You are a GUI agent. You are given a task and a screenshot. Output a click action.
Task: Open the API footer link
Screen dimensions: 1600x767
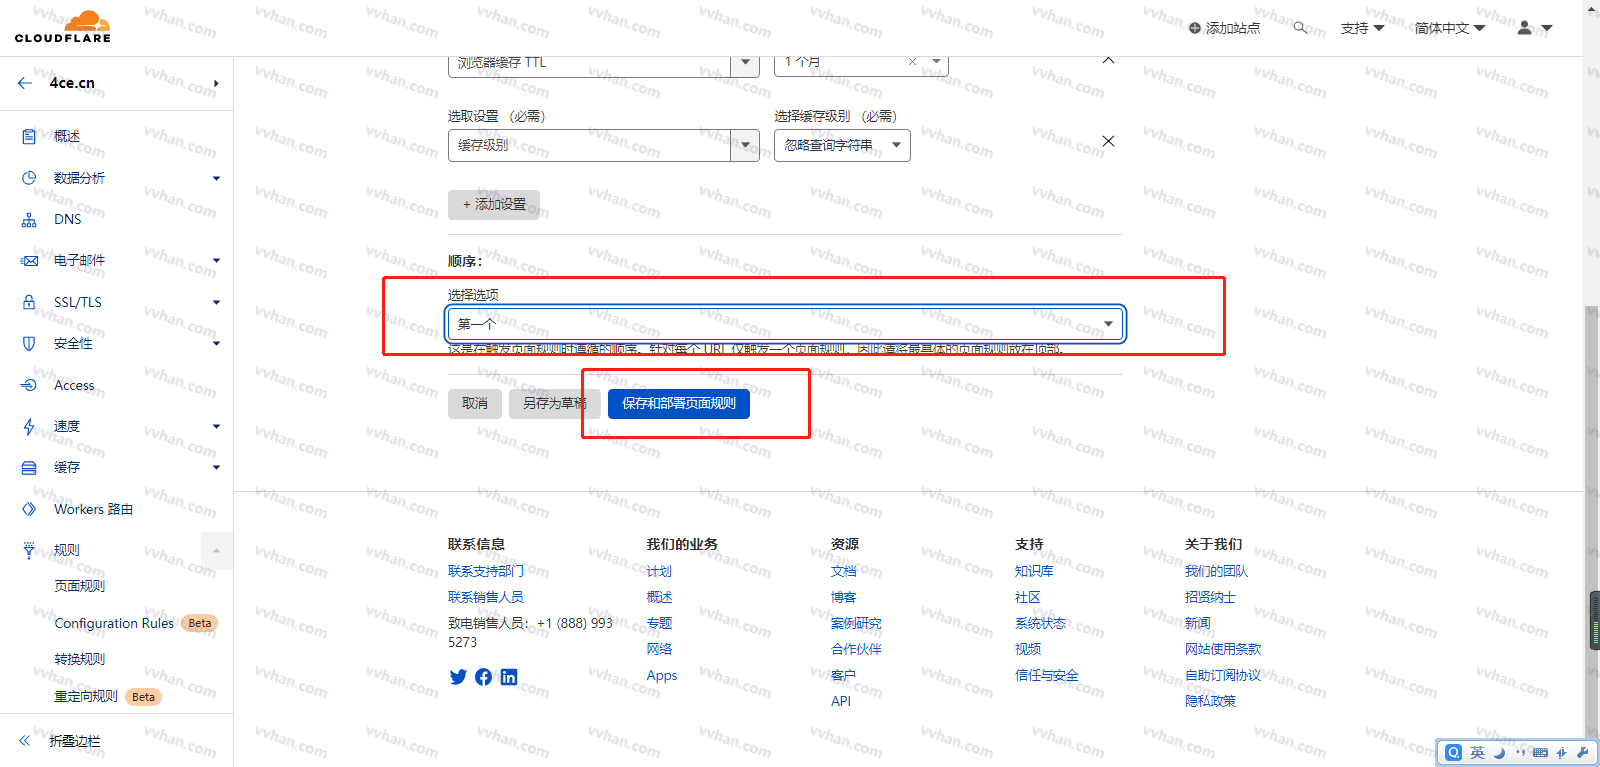(x=841, y=701)
